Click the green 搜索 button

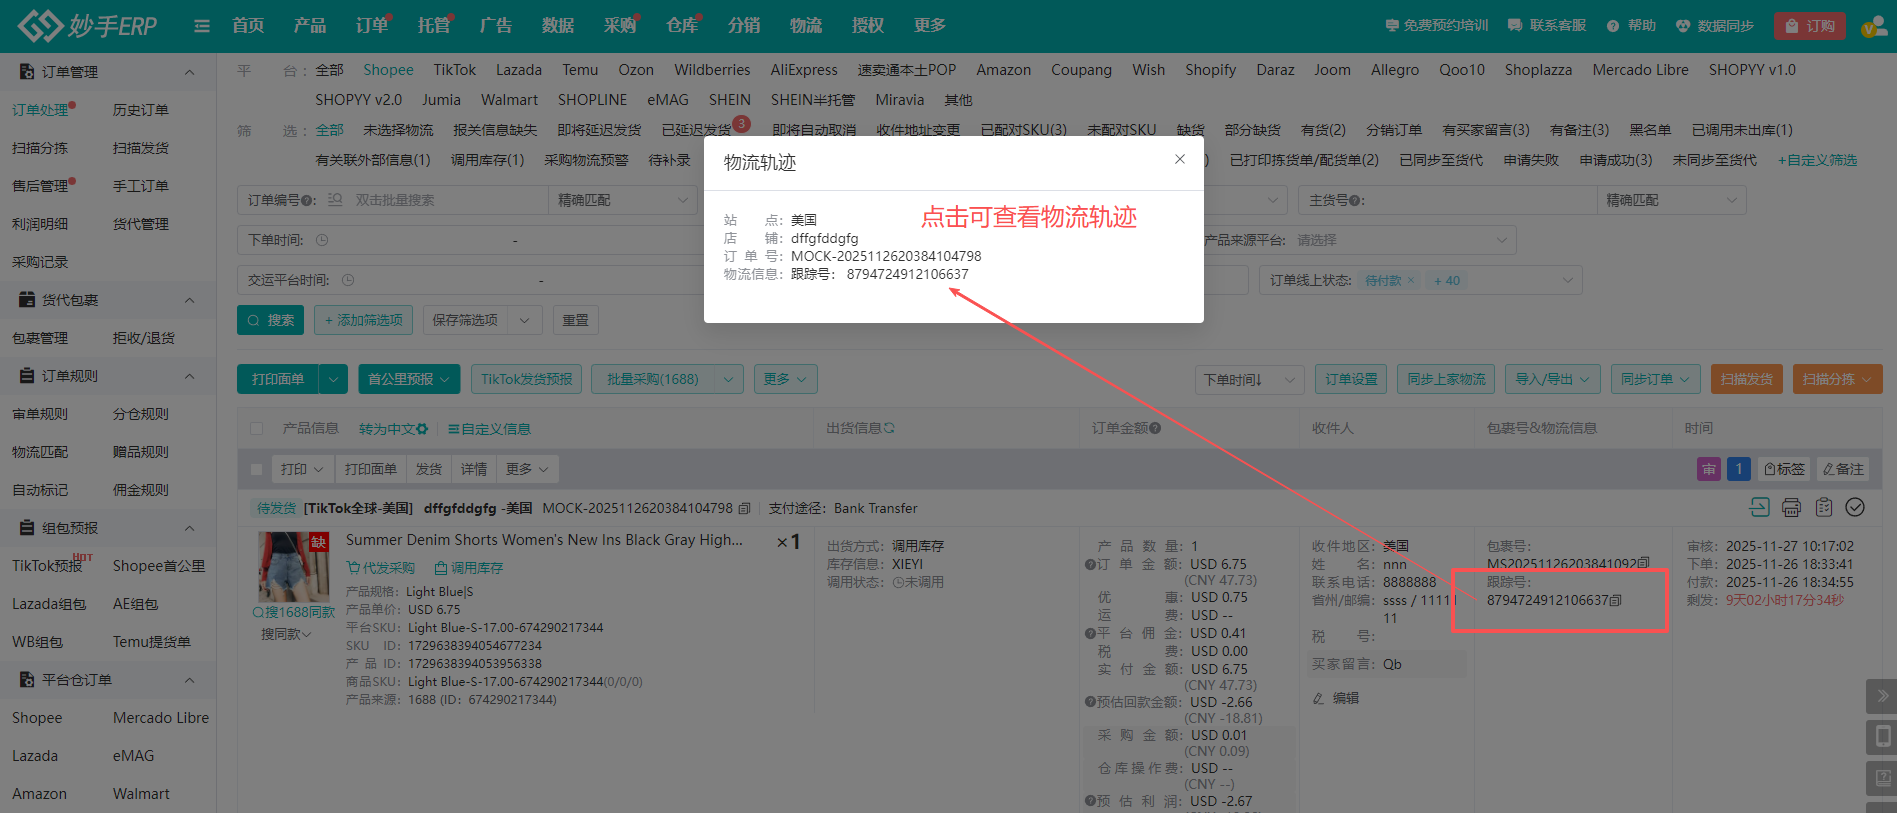(270, 320)
